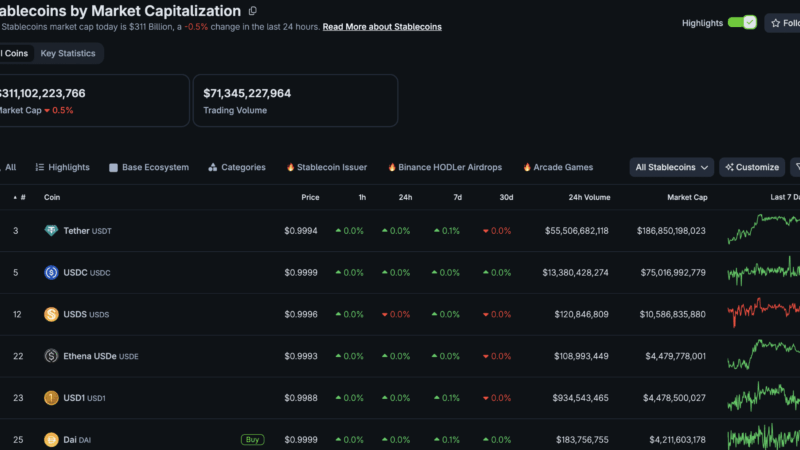Sort by 7d change column

pos(458,197)
